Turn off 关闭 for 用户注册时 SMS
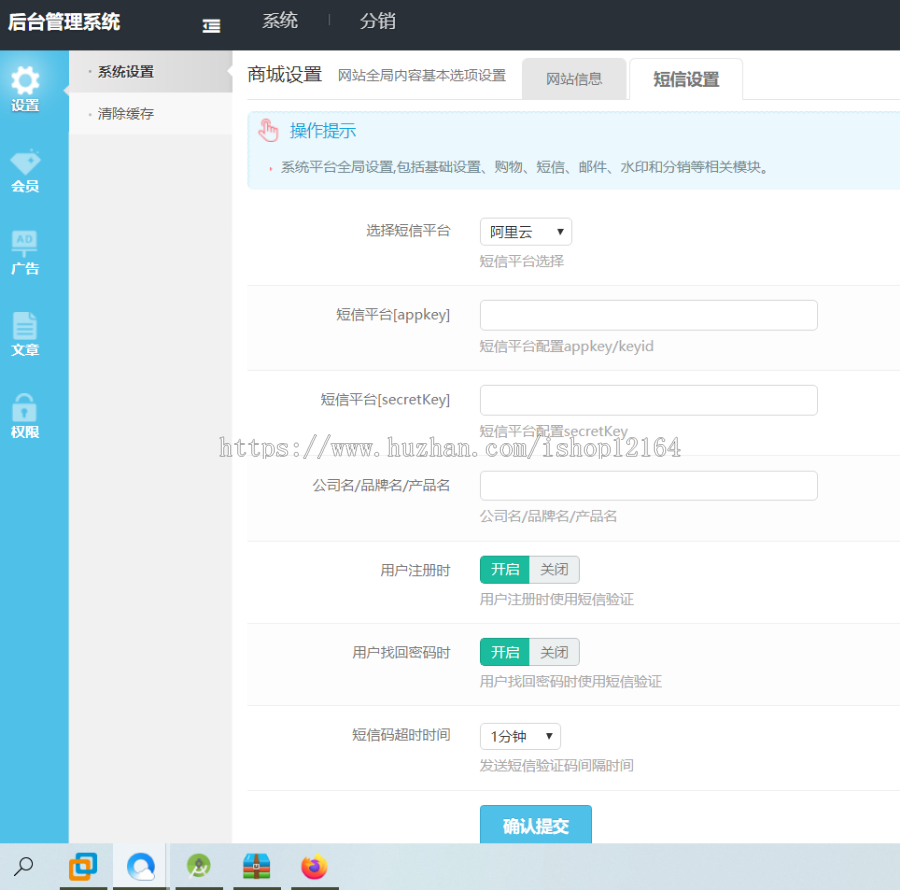 (554, 569)
